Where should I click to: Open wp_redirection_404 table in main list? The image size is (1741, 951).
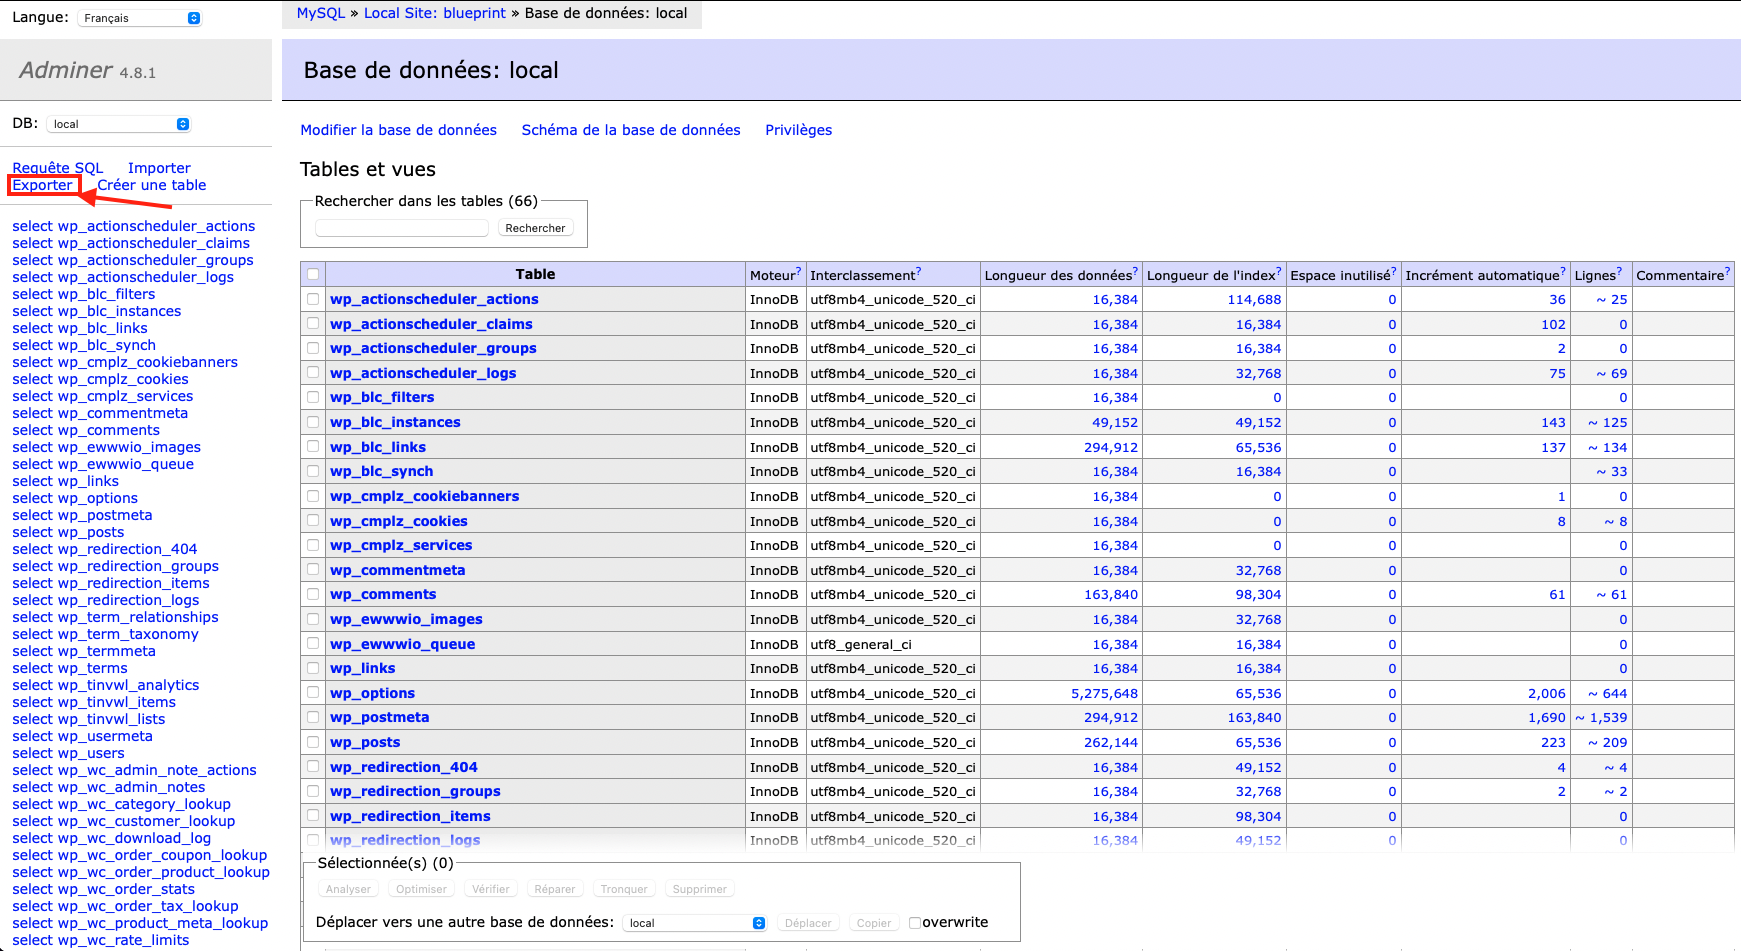pyautogui.click(x=404, y=767)
